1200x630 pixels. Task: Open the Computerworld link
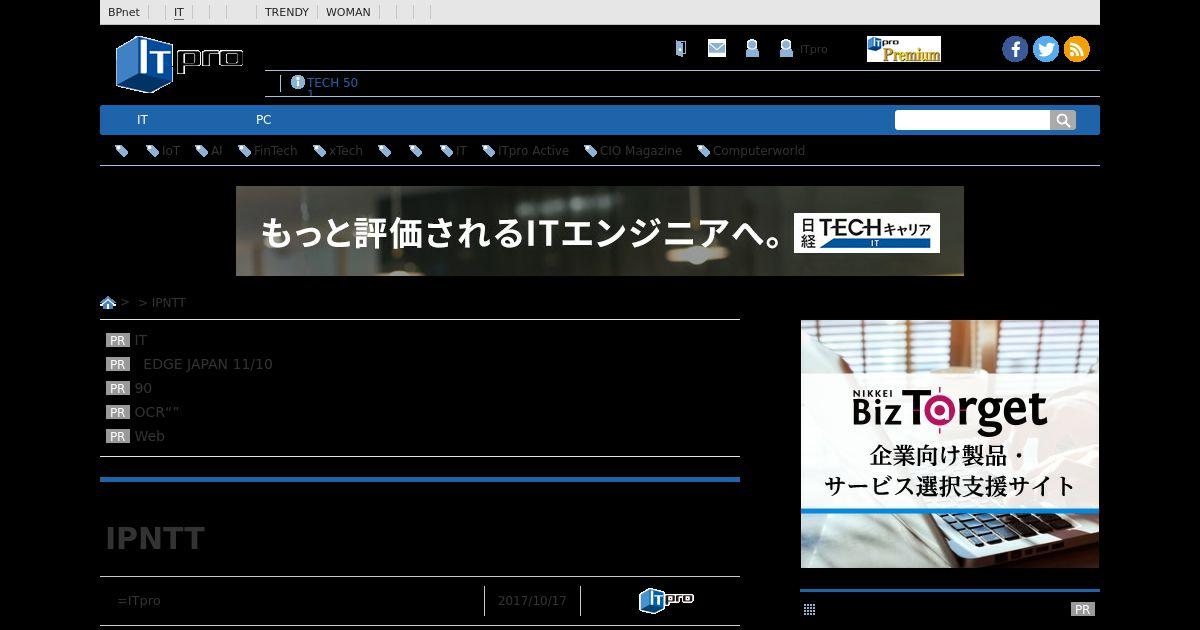759,151
